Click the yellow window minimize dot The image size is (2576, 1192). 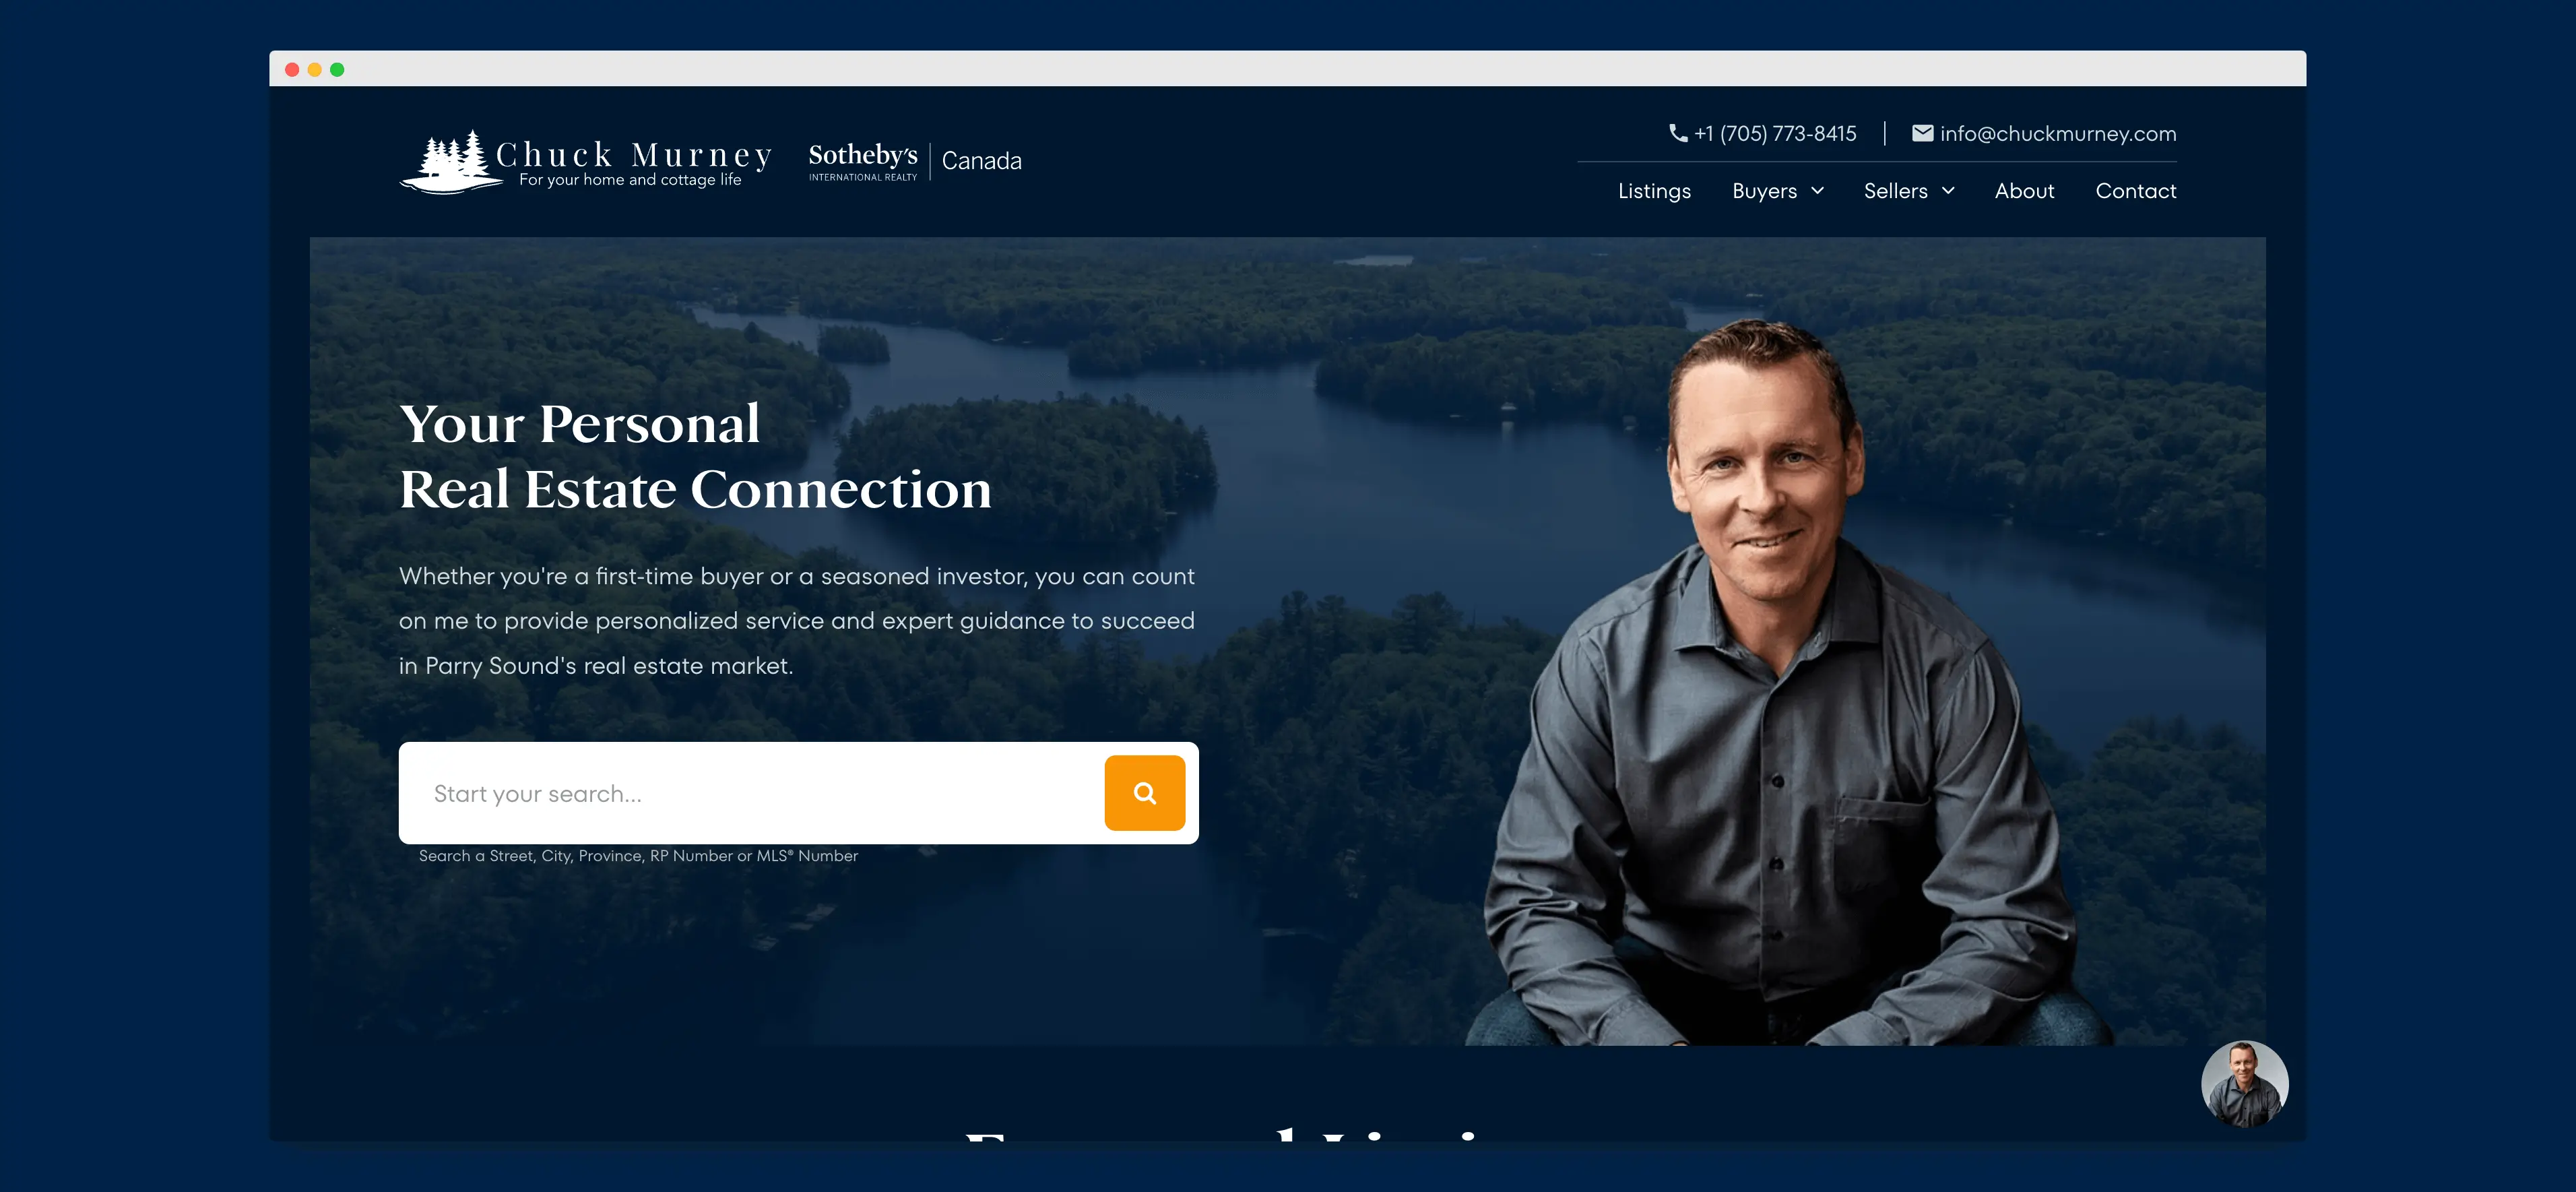pos(315,69)
